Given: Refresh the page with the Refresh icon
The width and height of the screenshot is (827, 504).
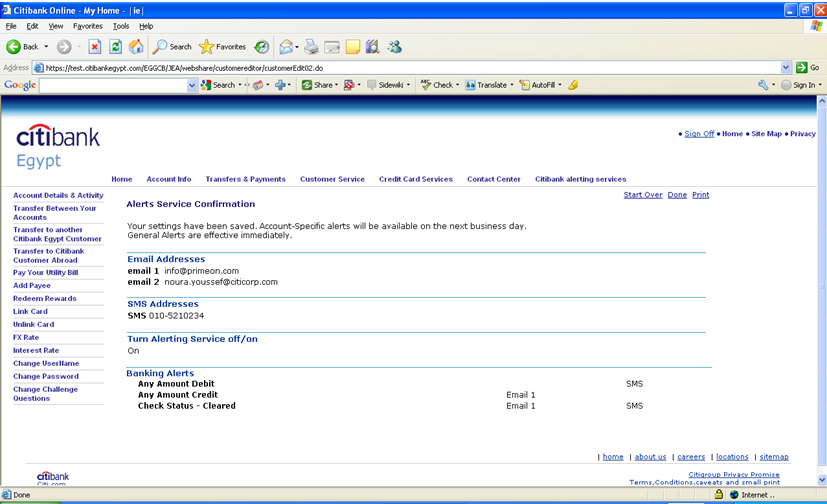Looking at the screenshot, I should point(116,47).
